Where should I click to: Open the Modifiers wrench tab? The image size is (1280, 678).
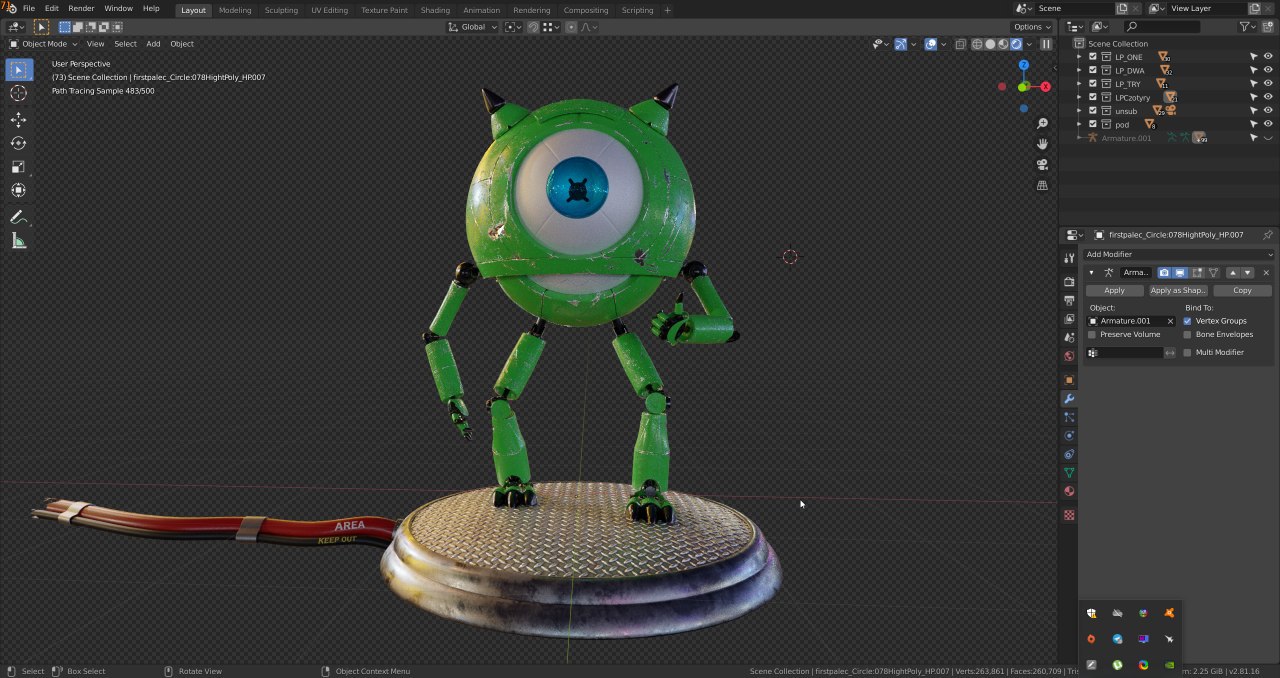(1069, 399)
